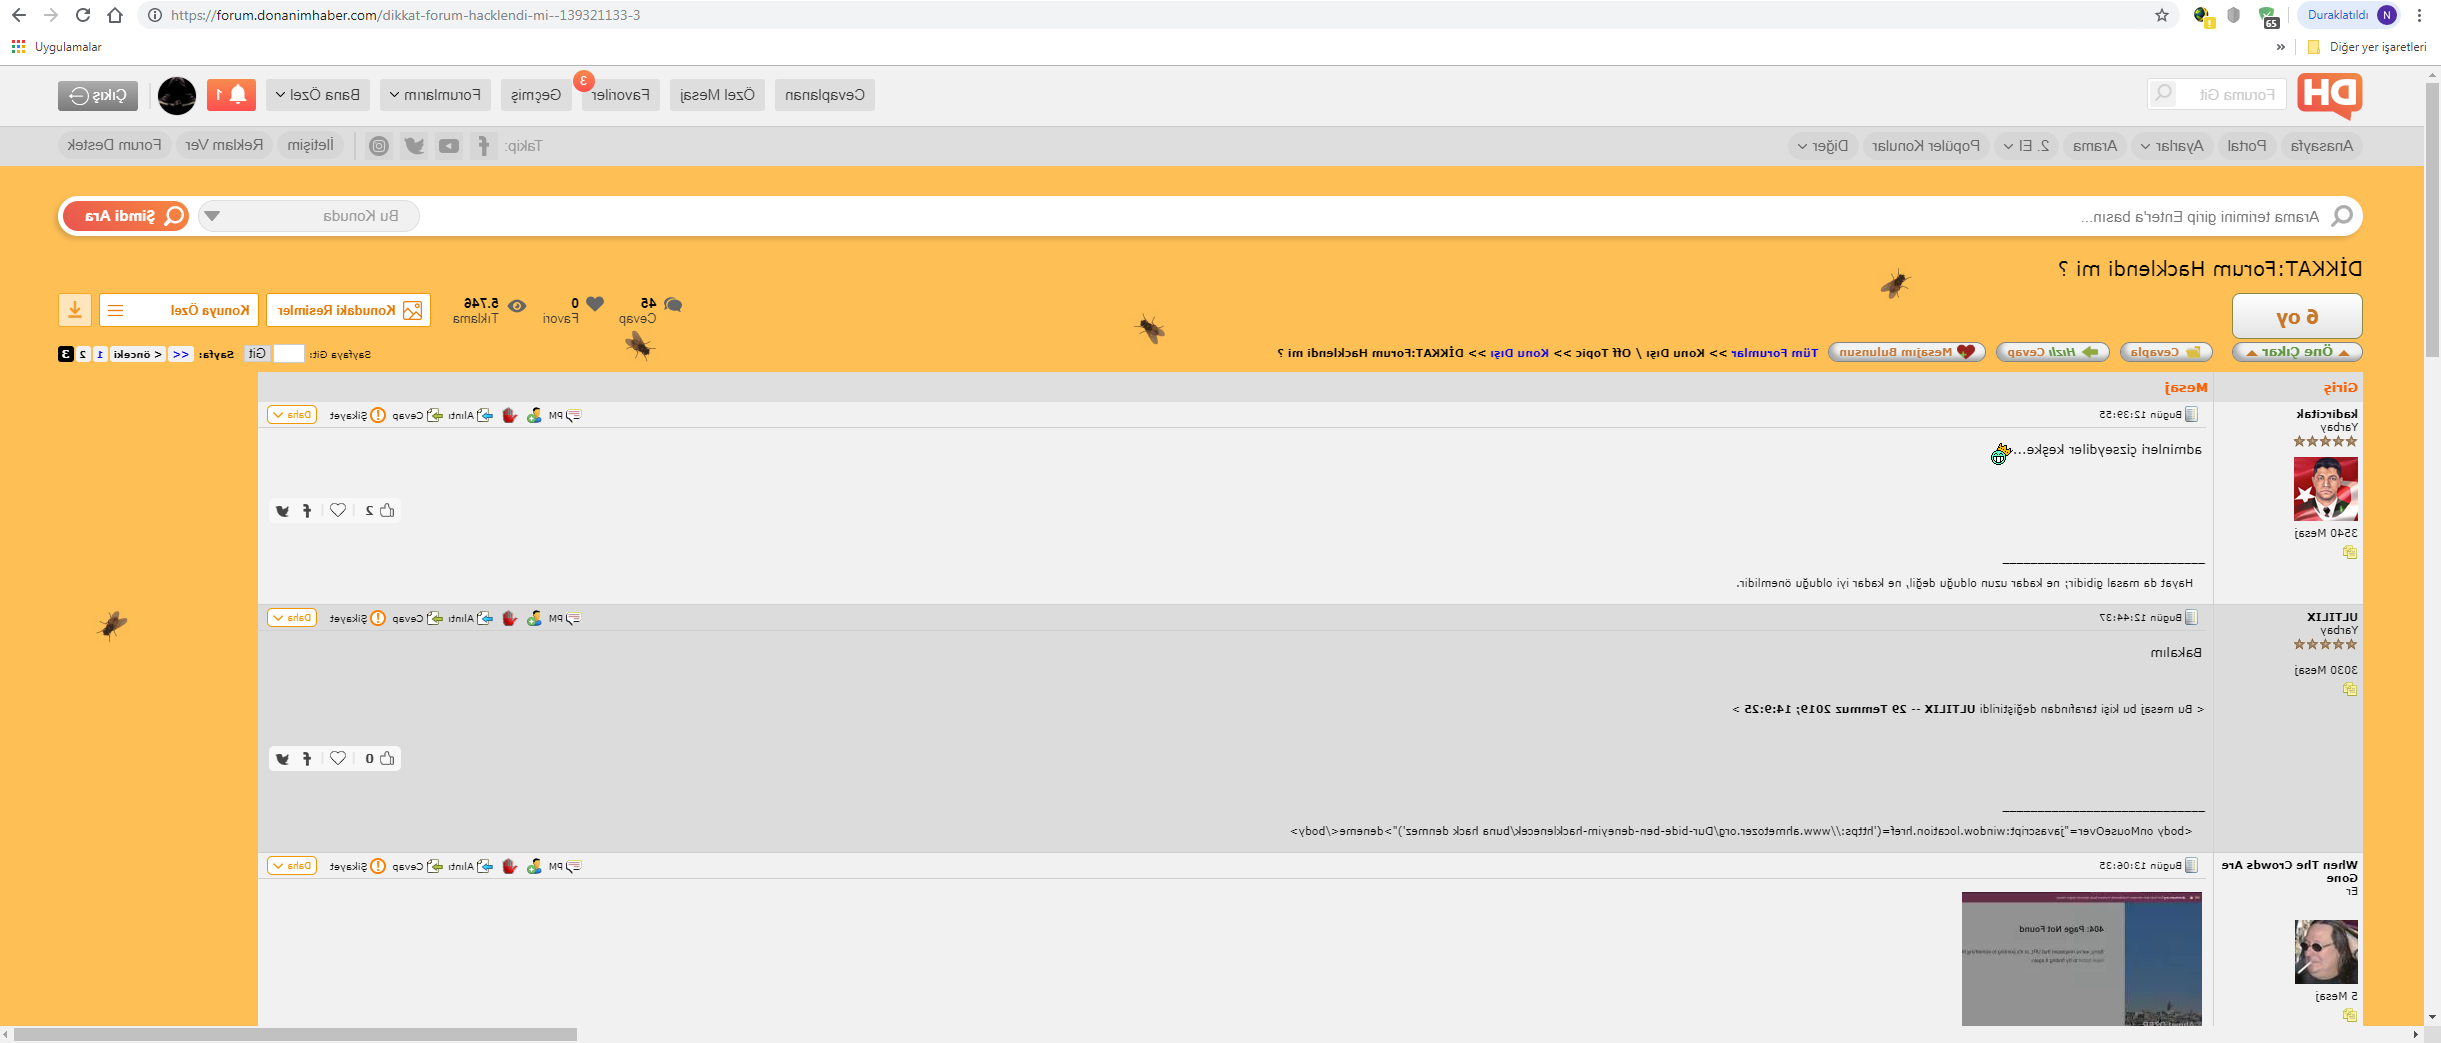Open the Favoriler tab
Viewport: 2441px width, 1043px height.
click(x=621, y=95)
